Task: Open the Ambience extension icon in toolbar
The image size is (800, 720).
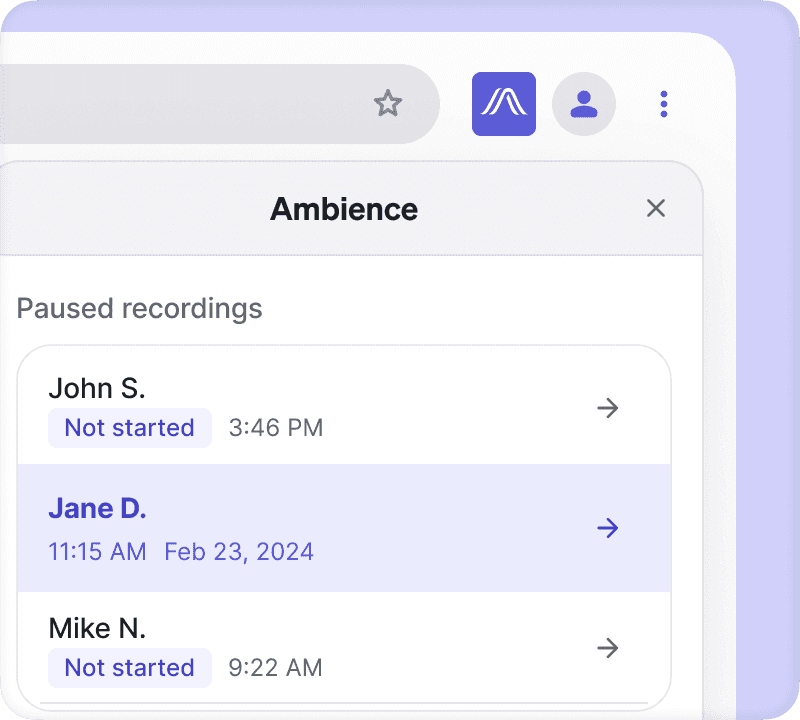Action: point(504,104)
